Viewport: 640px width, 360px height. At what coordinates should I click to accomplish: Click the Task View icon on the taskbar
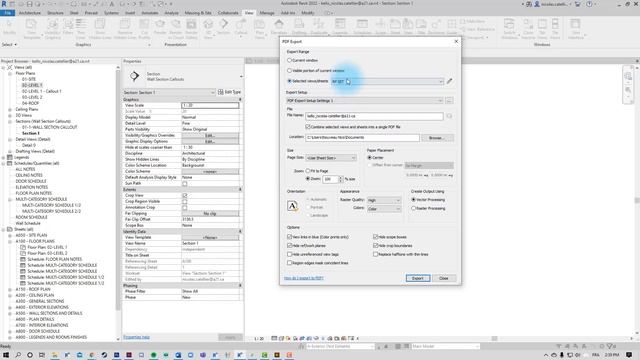tap(42, 355)
